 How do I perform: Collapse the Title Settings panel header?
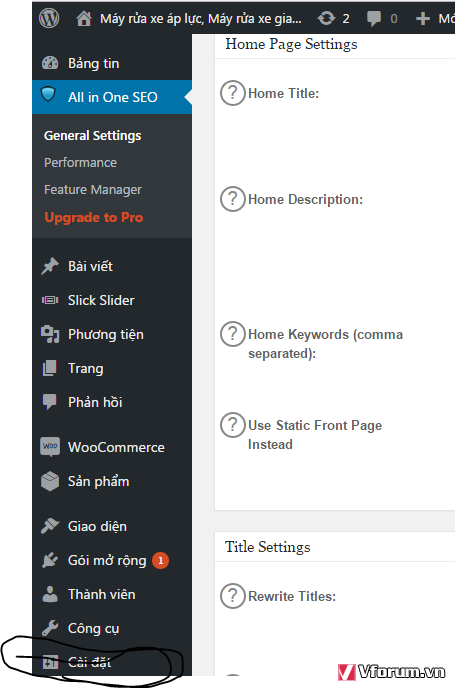335,547
